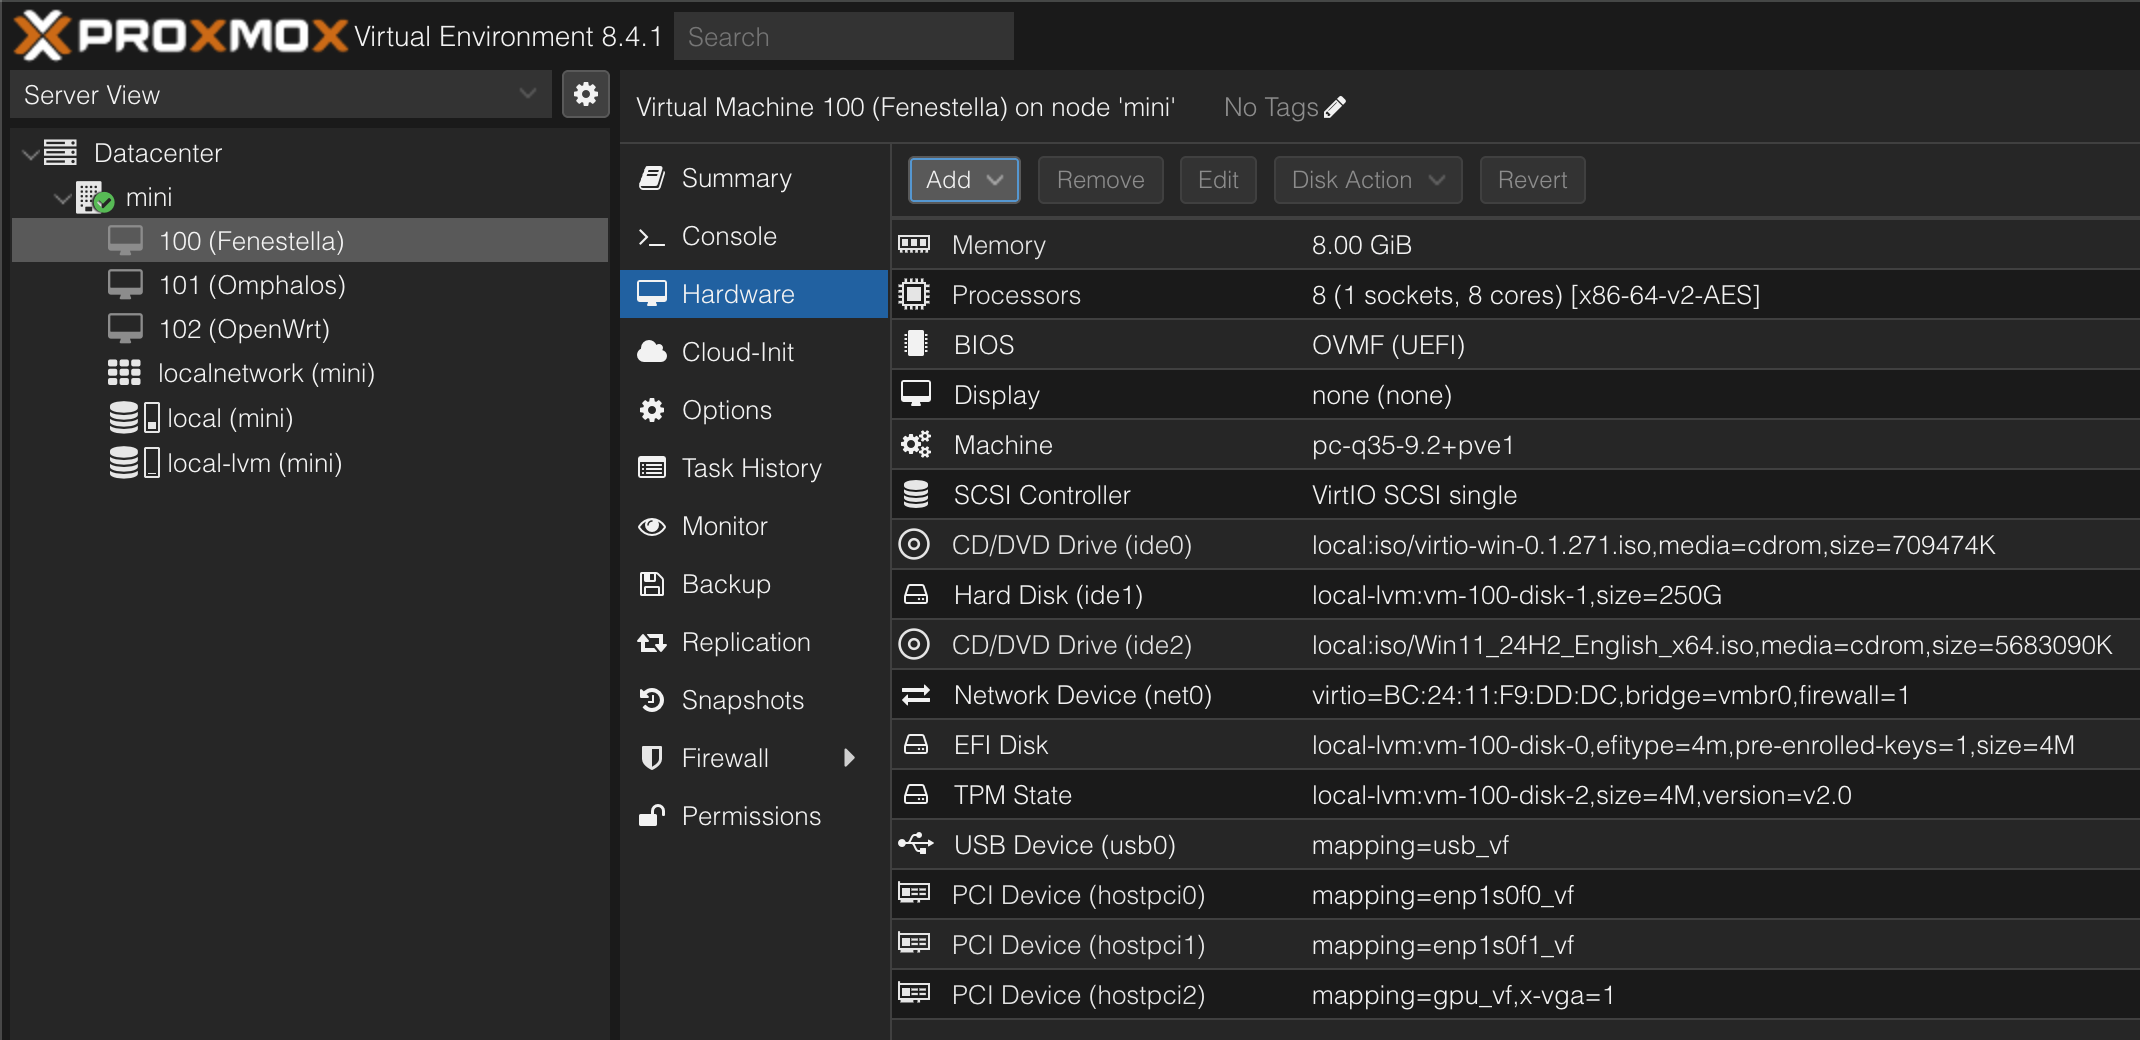This screenshot has width=2140, height=1040.
Task: Click the Display monitor icon
Action: coord(916,394)
